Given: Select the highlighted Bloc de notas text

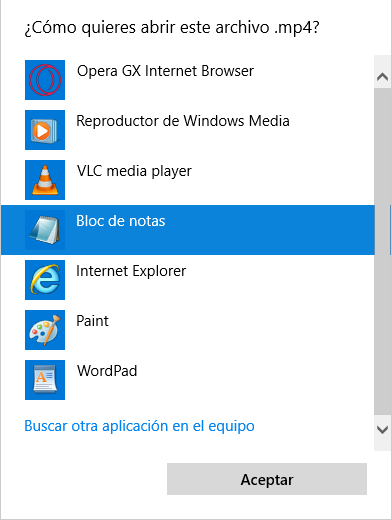Looking at the screenshot, I should (121, 221).
